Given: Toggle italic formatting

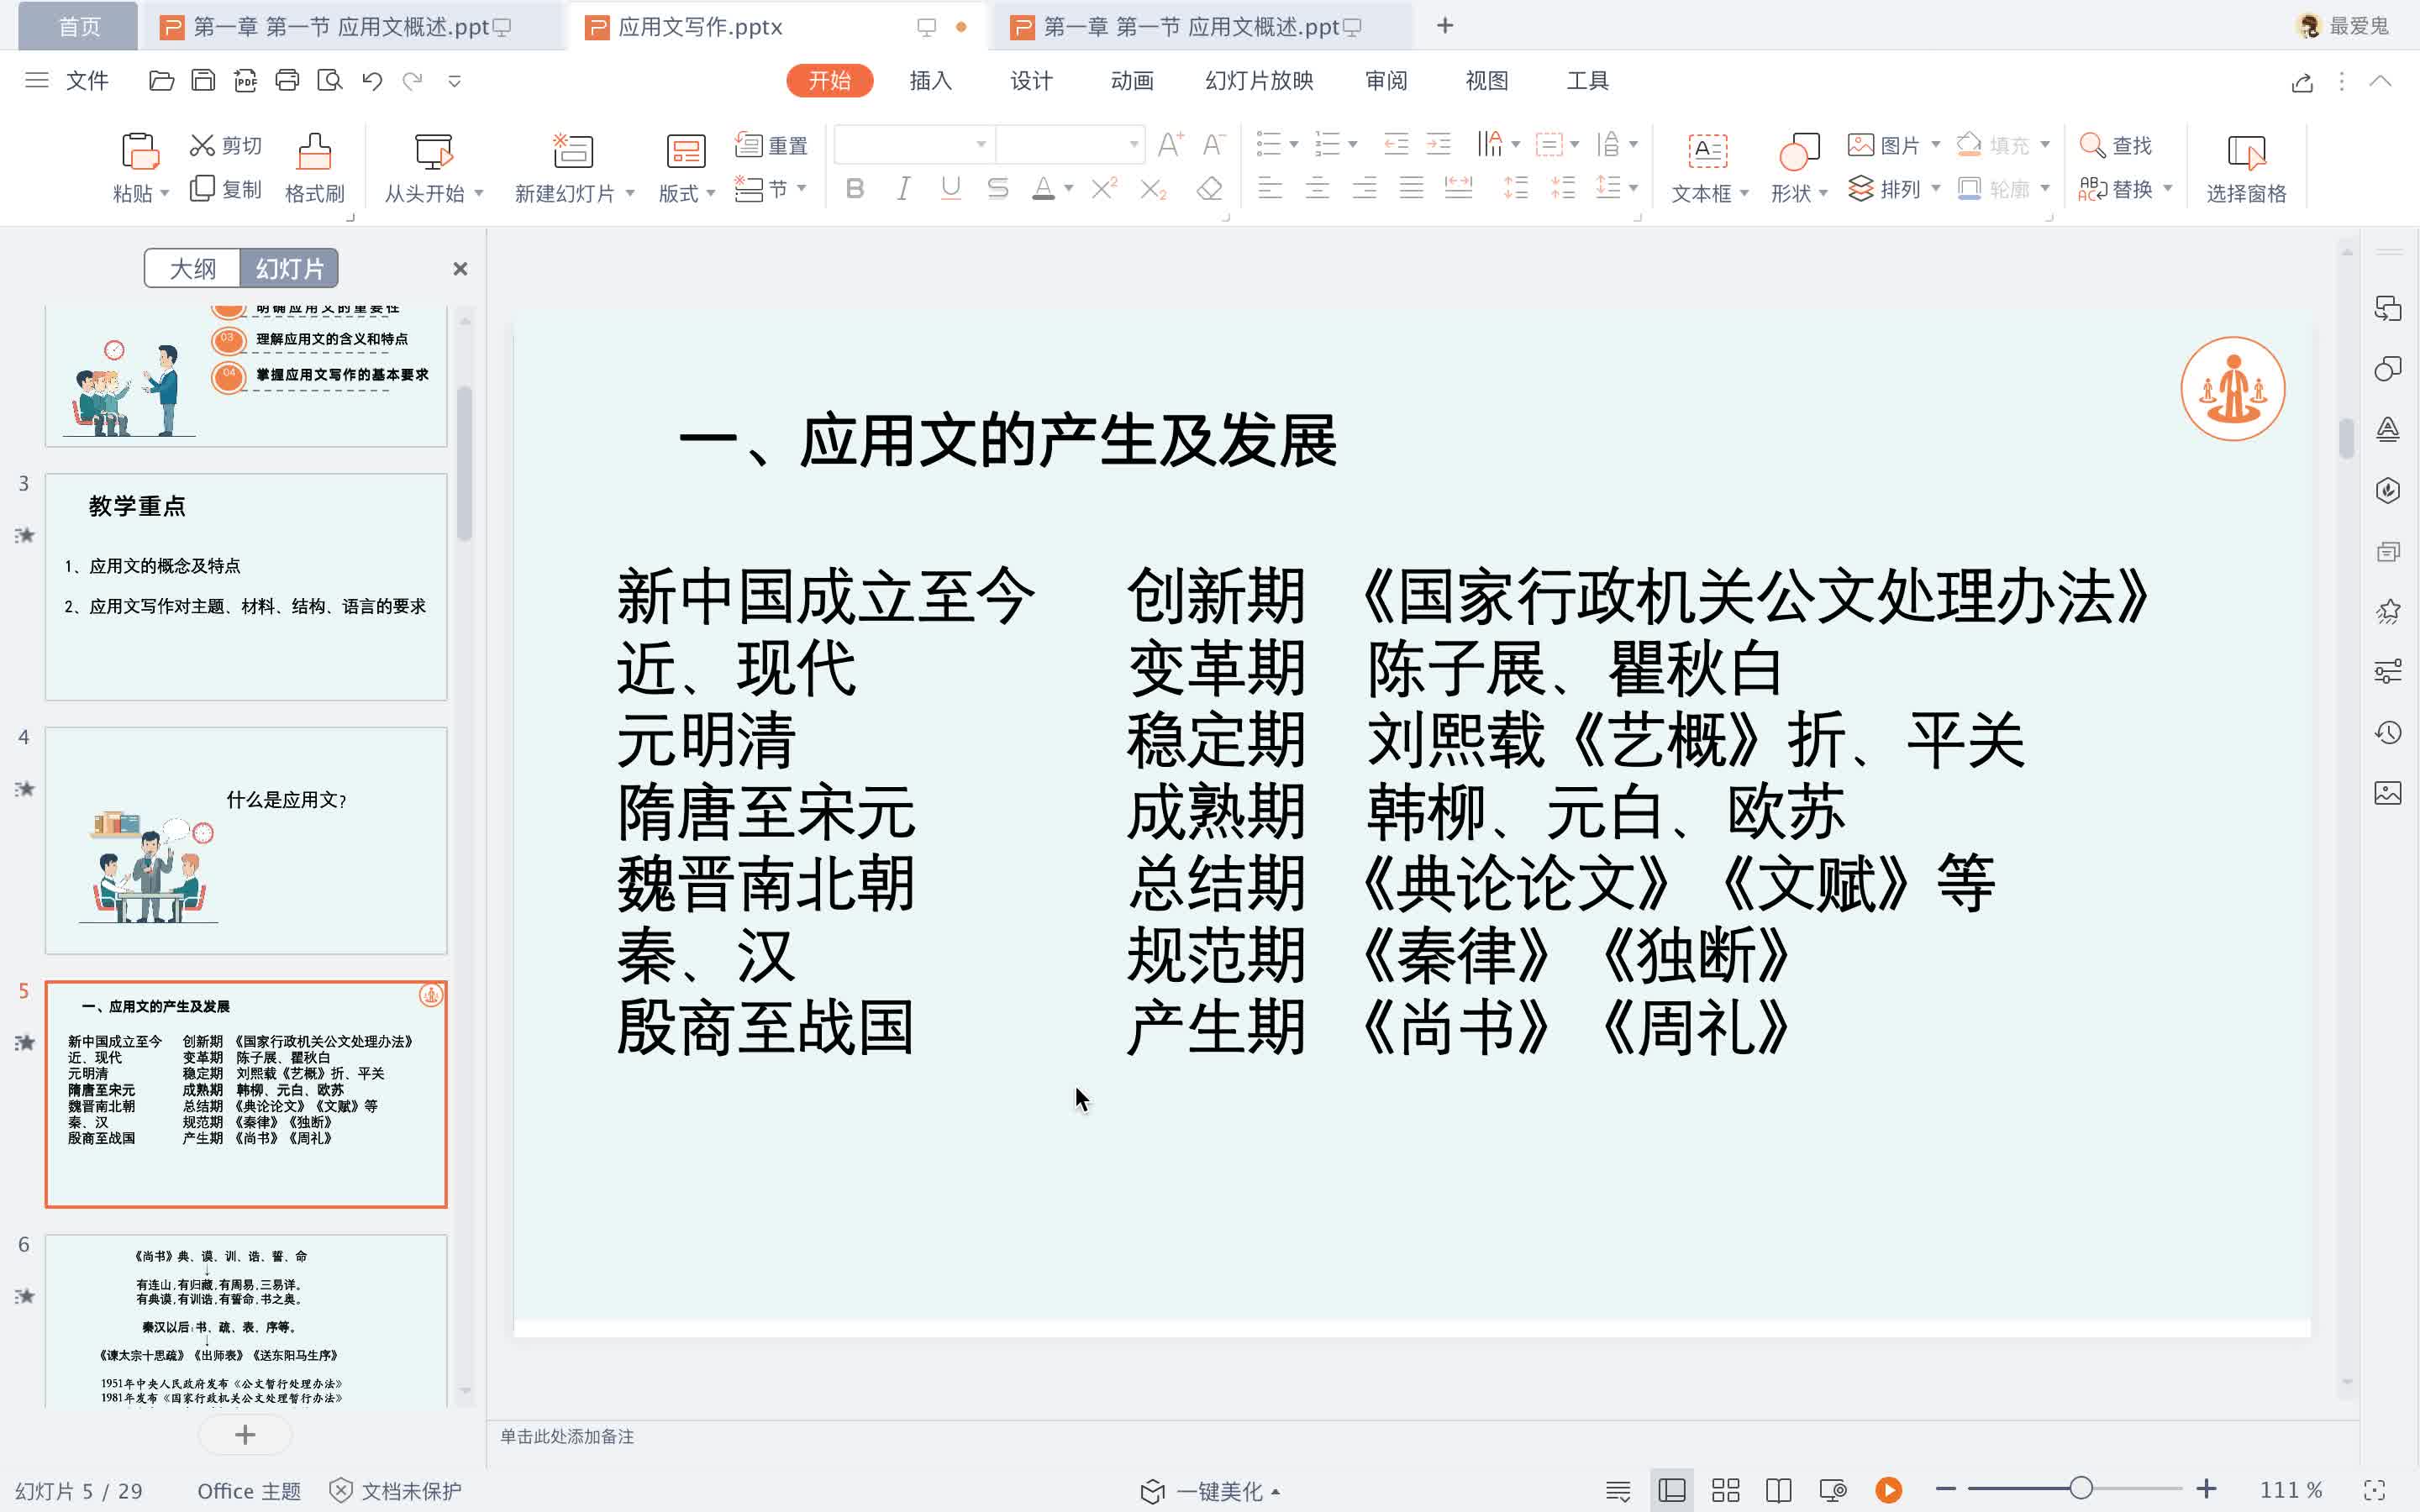Looking at the screenshot, I should (903, 189).
